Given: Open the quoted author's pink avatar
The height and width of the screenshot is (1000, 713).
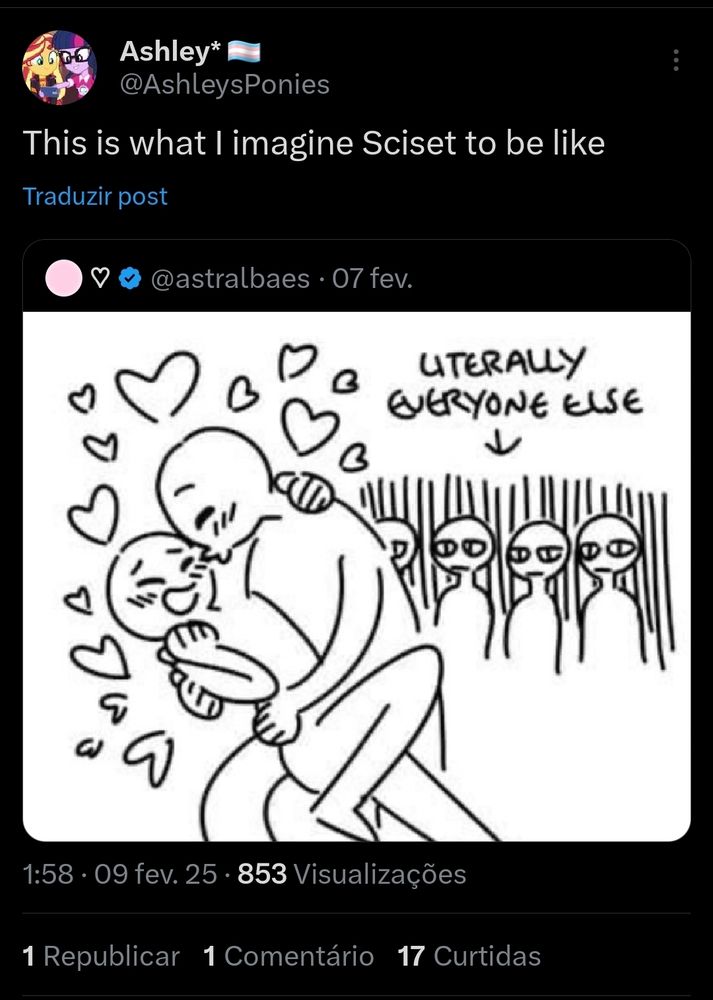Looking at the screenshot, I should 62,279.
